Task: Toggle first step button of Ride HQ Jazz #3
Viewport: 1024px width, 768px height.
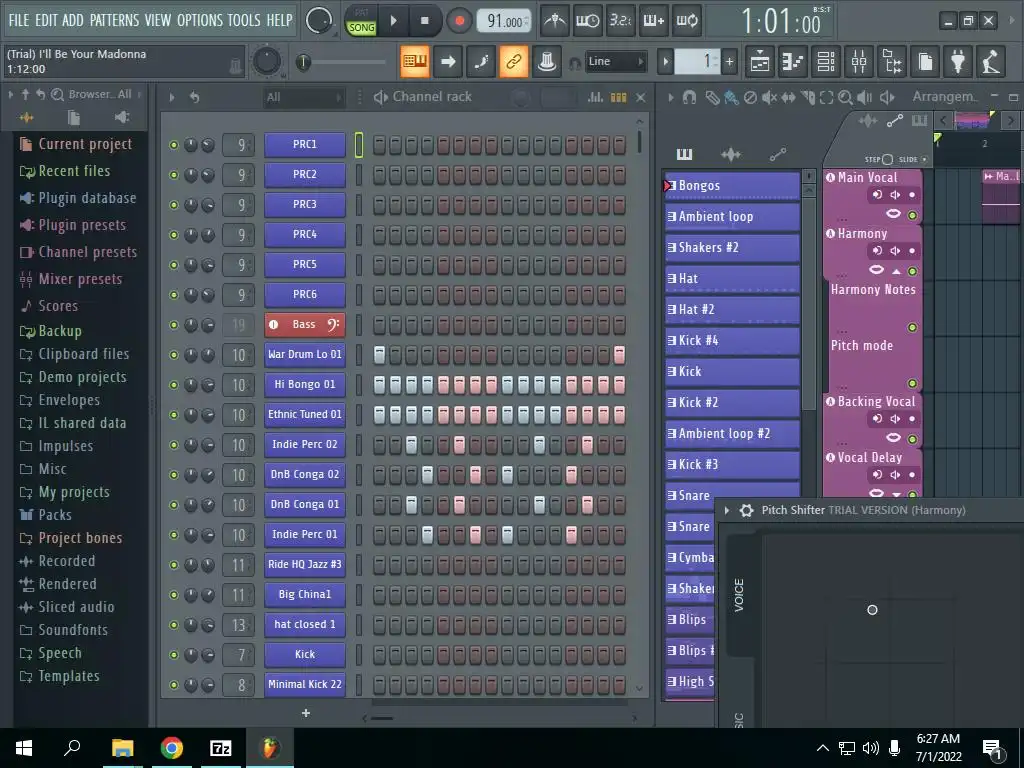Action: pos(379,565)
